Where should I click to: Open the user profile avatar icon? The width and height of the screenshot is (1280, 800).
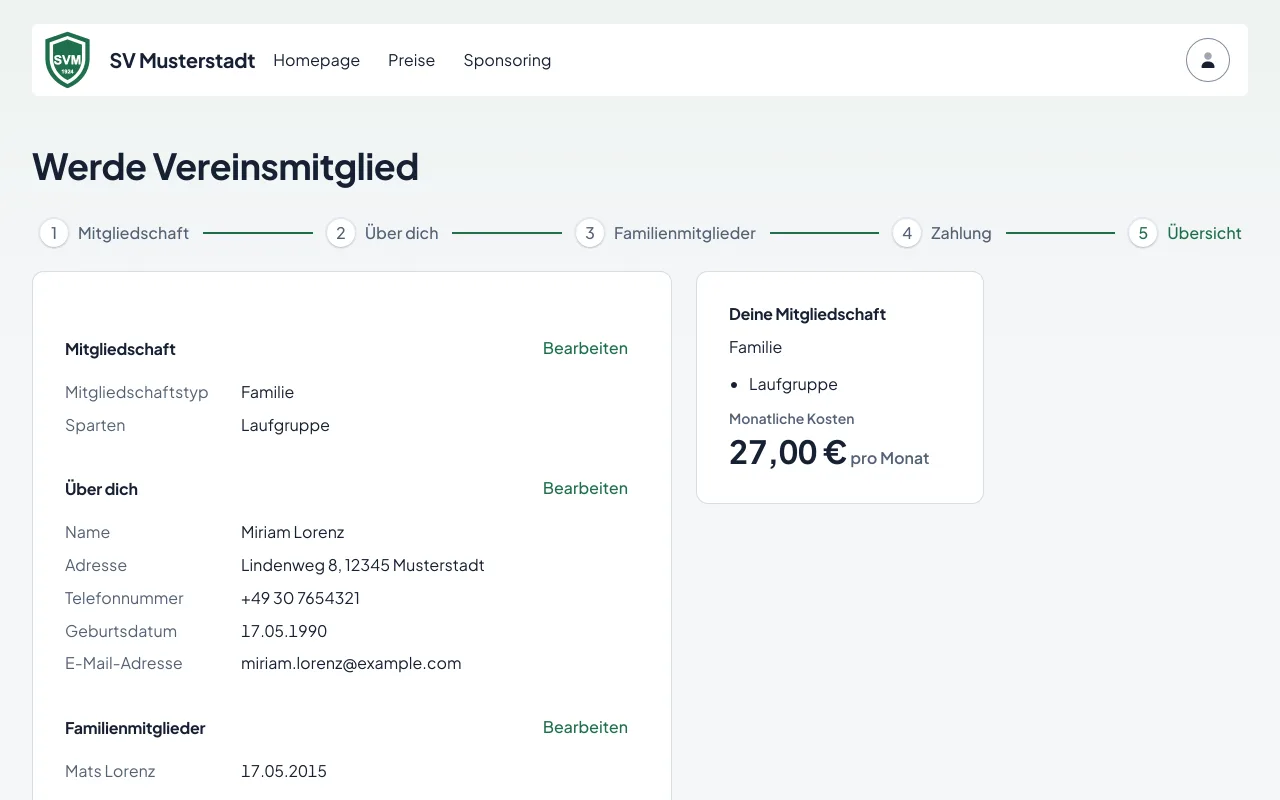pyautogui.click(x=1208, y=60)
